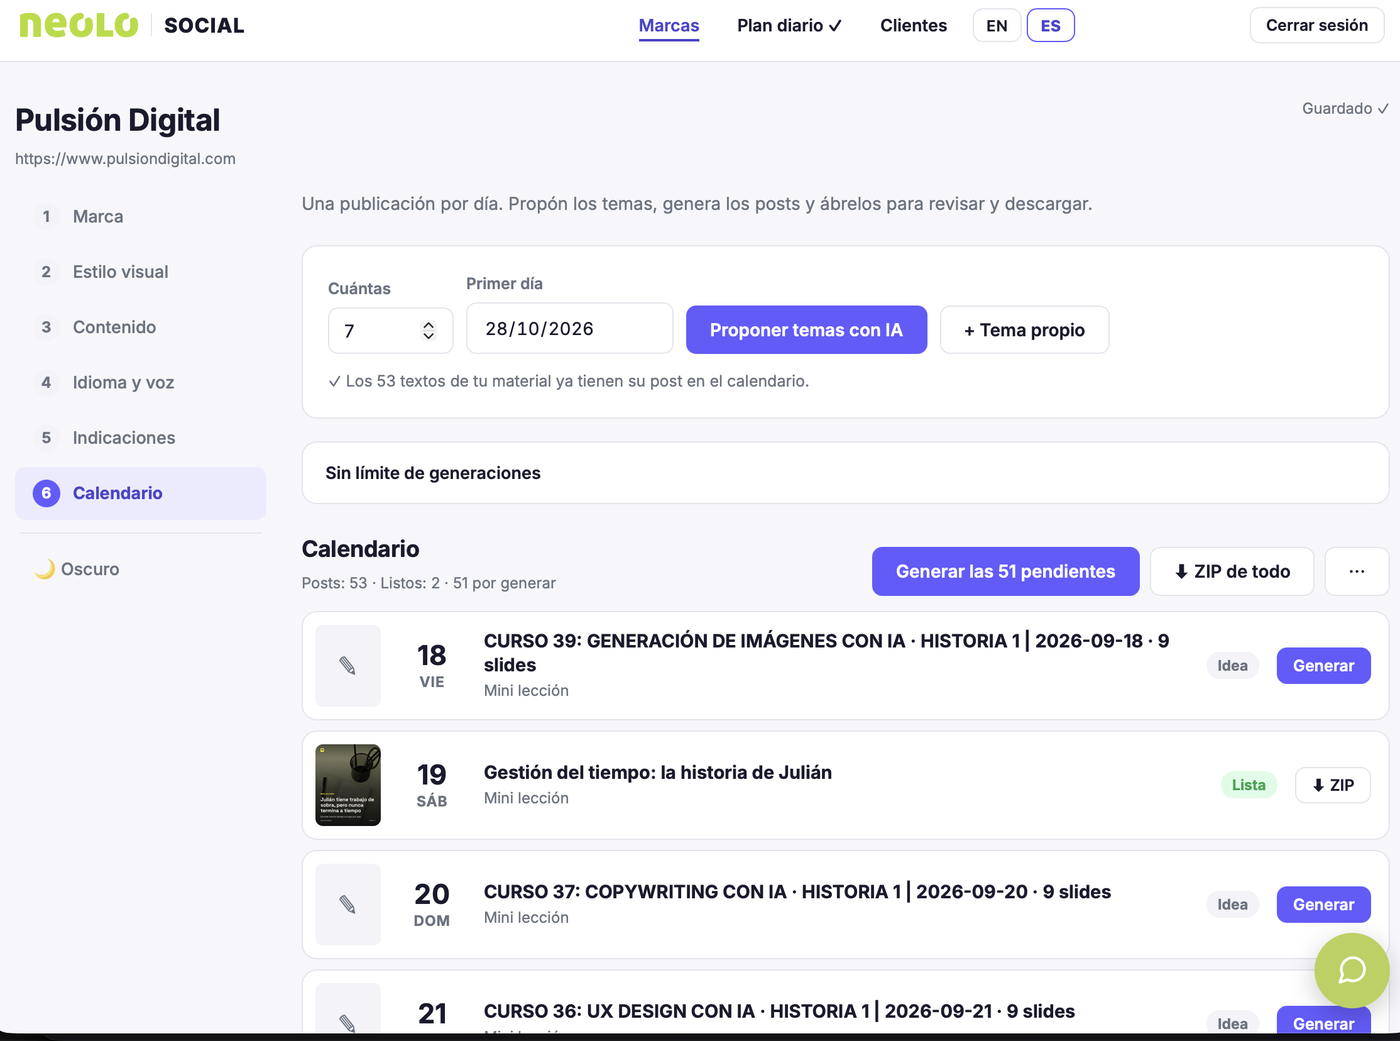Open the Marcas tab
The image size is (1400, 1041).
coord(669,25)
